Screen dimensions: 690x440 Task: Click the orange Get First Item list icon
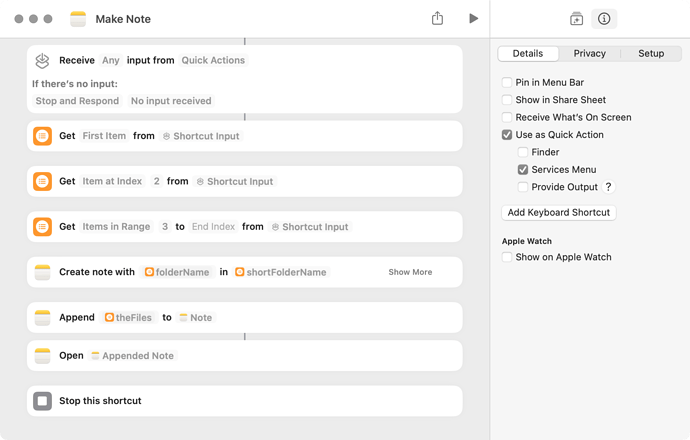coord(42,136)
